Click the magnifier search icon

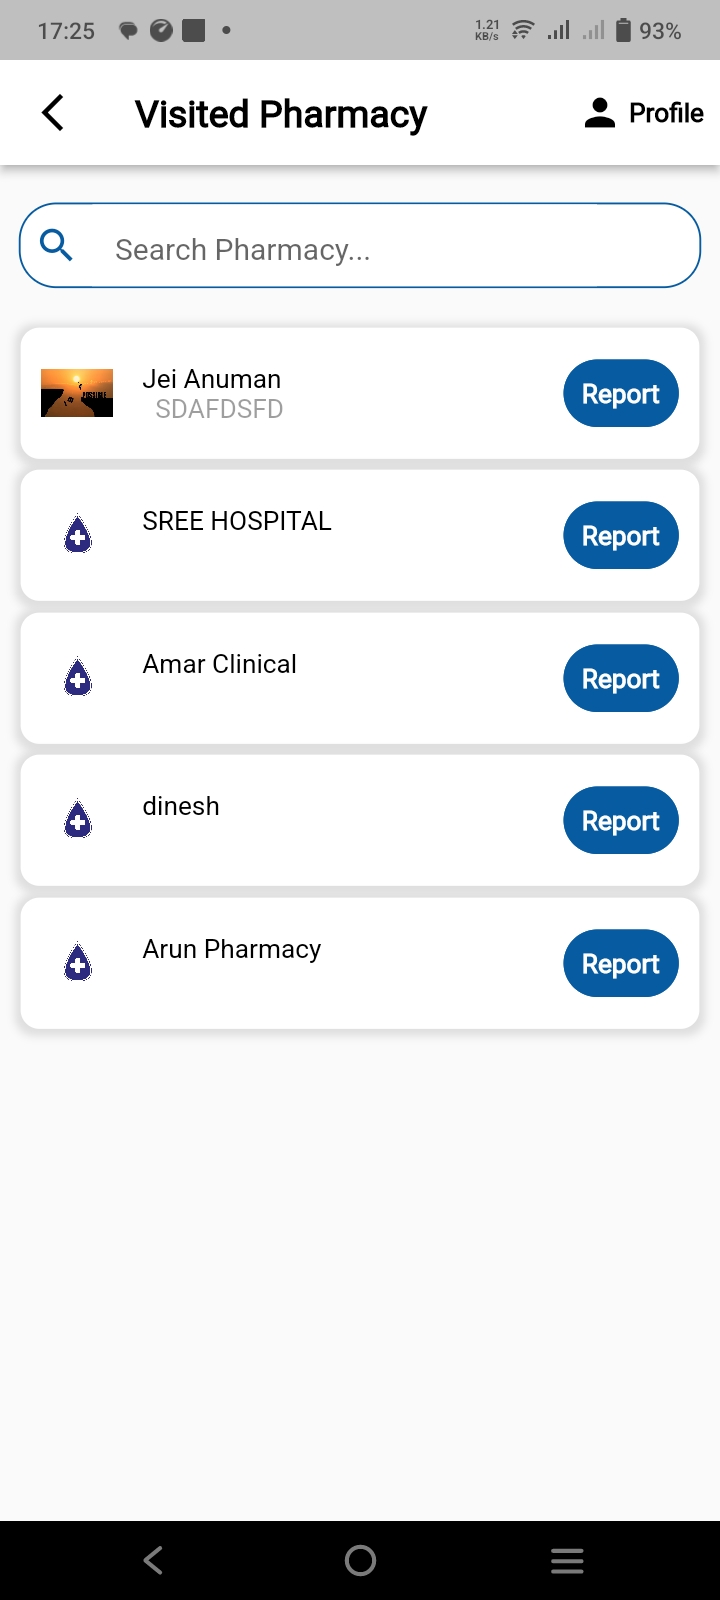(x=57, y=245)
